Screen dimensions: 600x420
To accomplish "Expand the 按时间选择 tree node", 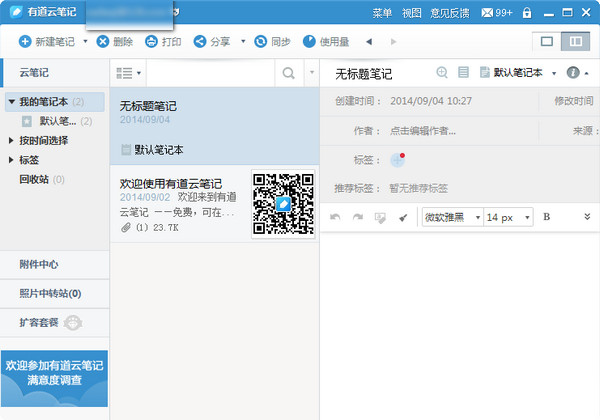I will (x=11, y=141).
